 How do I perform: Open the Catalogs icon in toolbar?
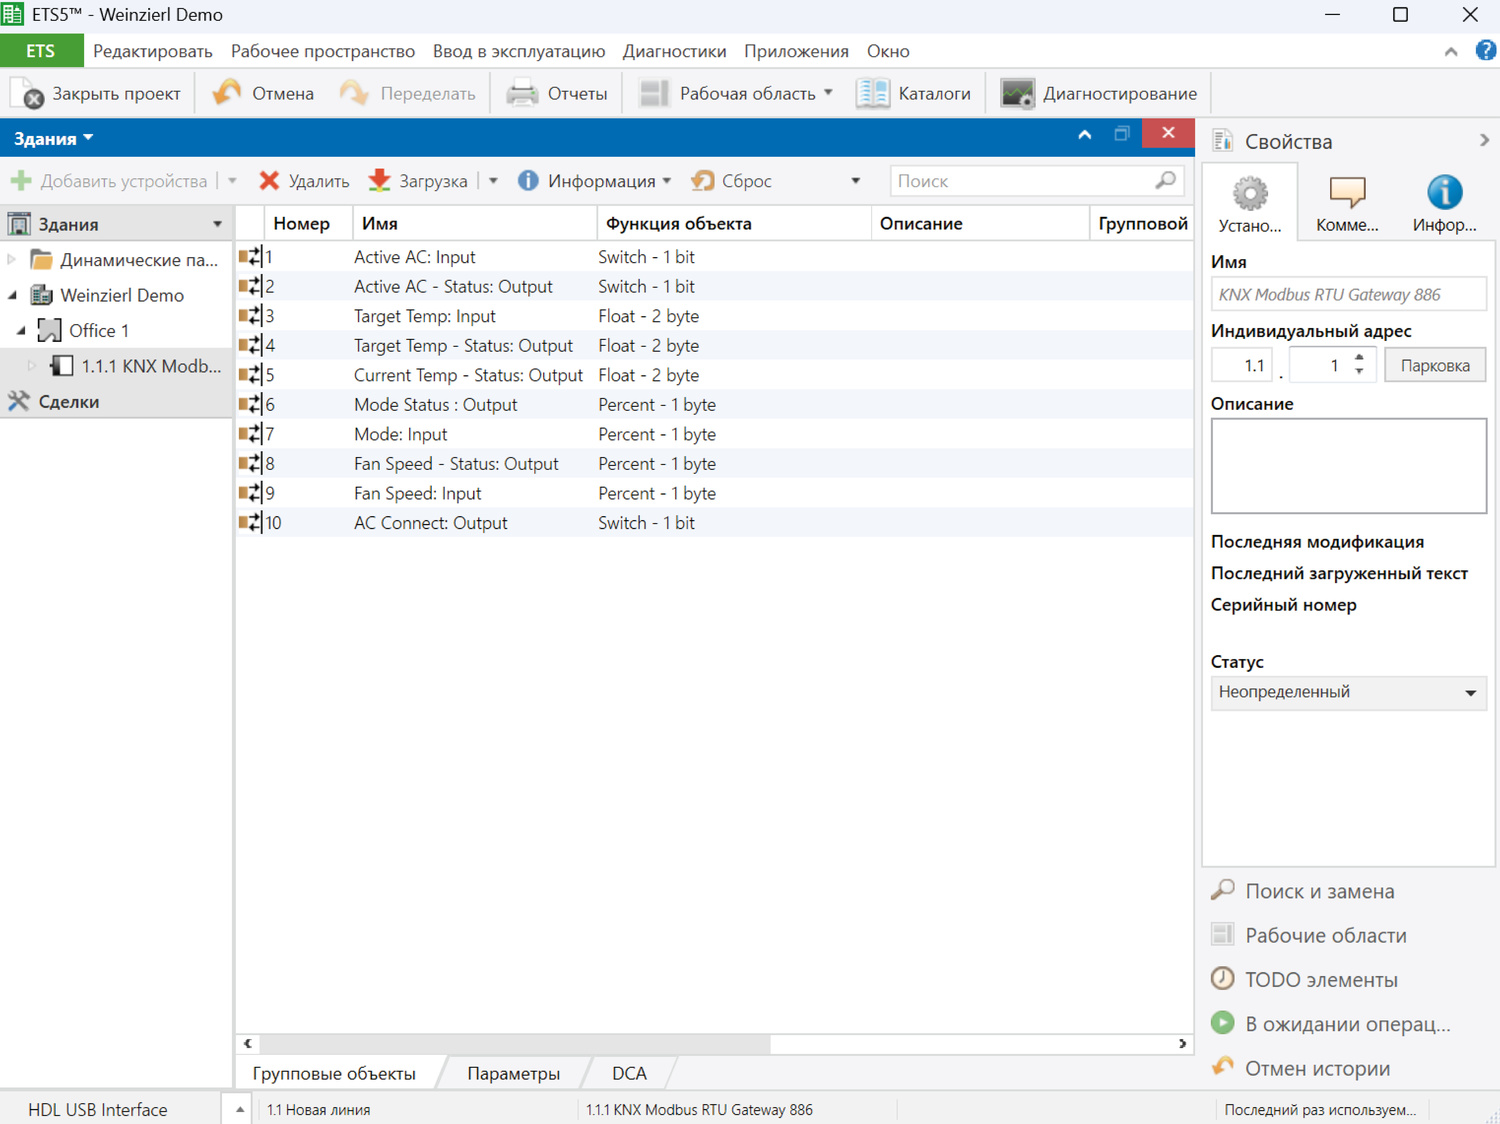pos(872,94)
